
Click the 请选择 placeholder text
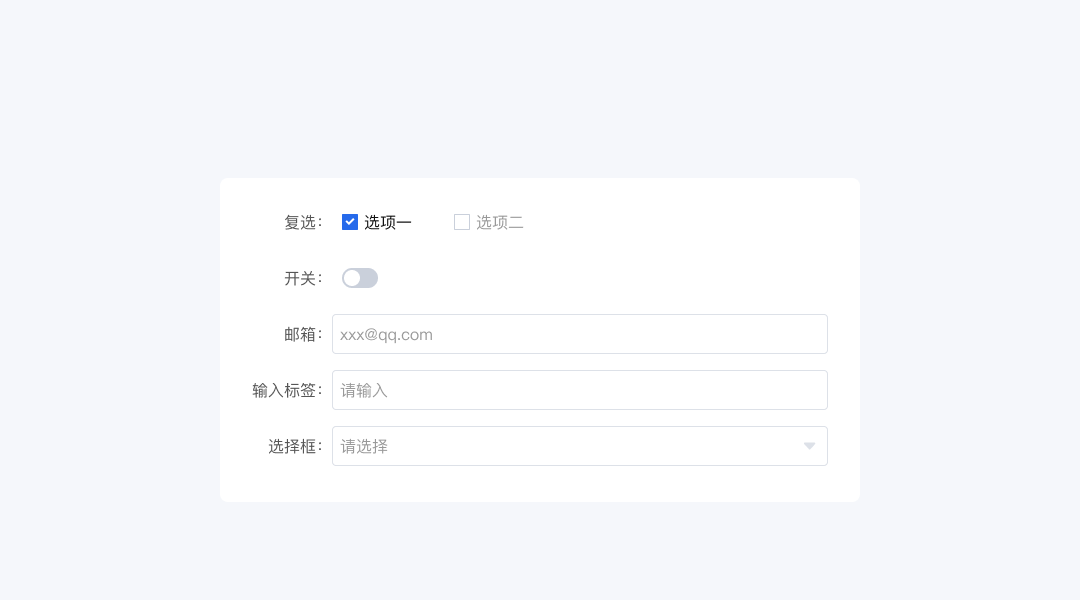click(x=364, y=446)
